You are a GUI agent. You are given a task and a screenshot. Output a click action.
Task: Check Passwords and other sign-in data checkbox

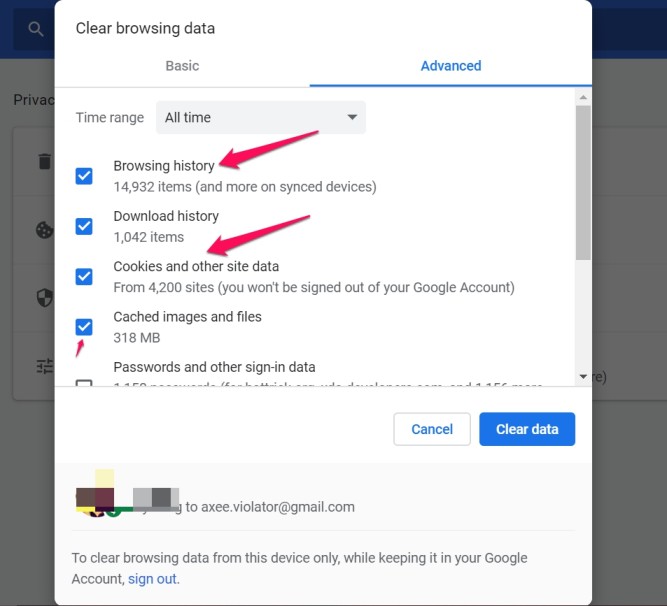84,382
